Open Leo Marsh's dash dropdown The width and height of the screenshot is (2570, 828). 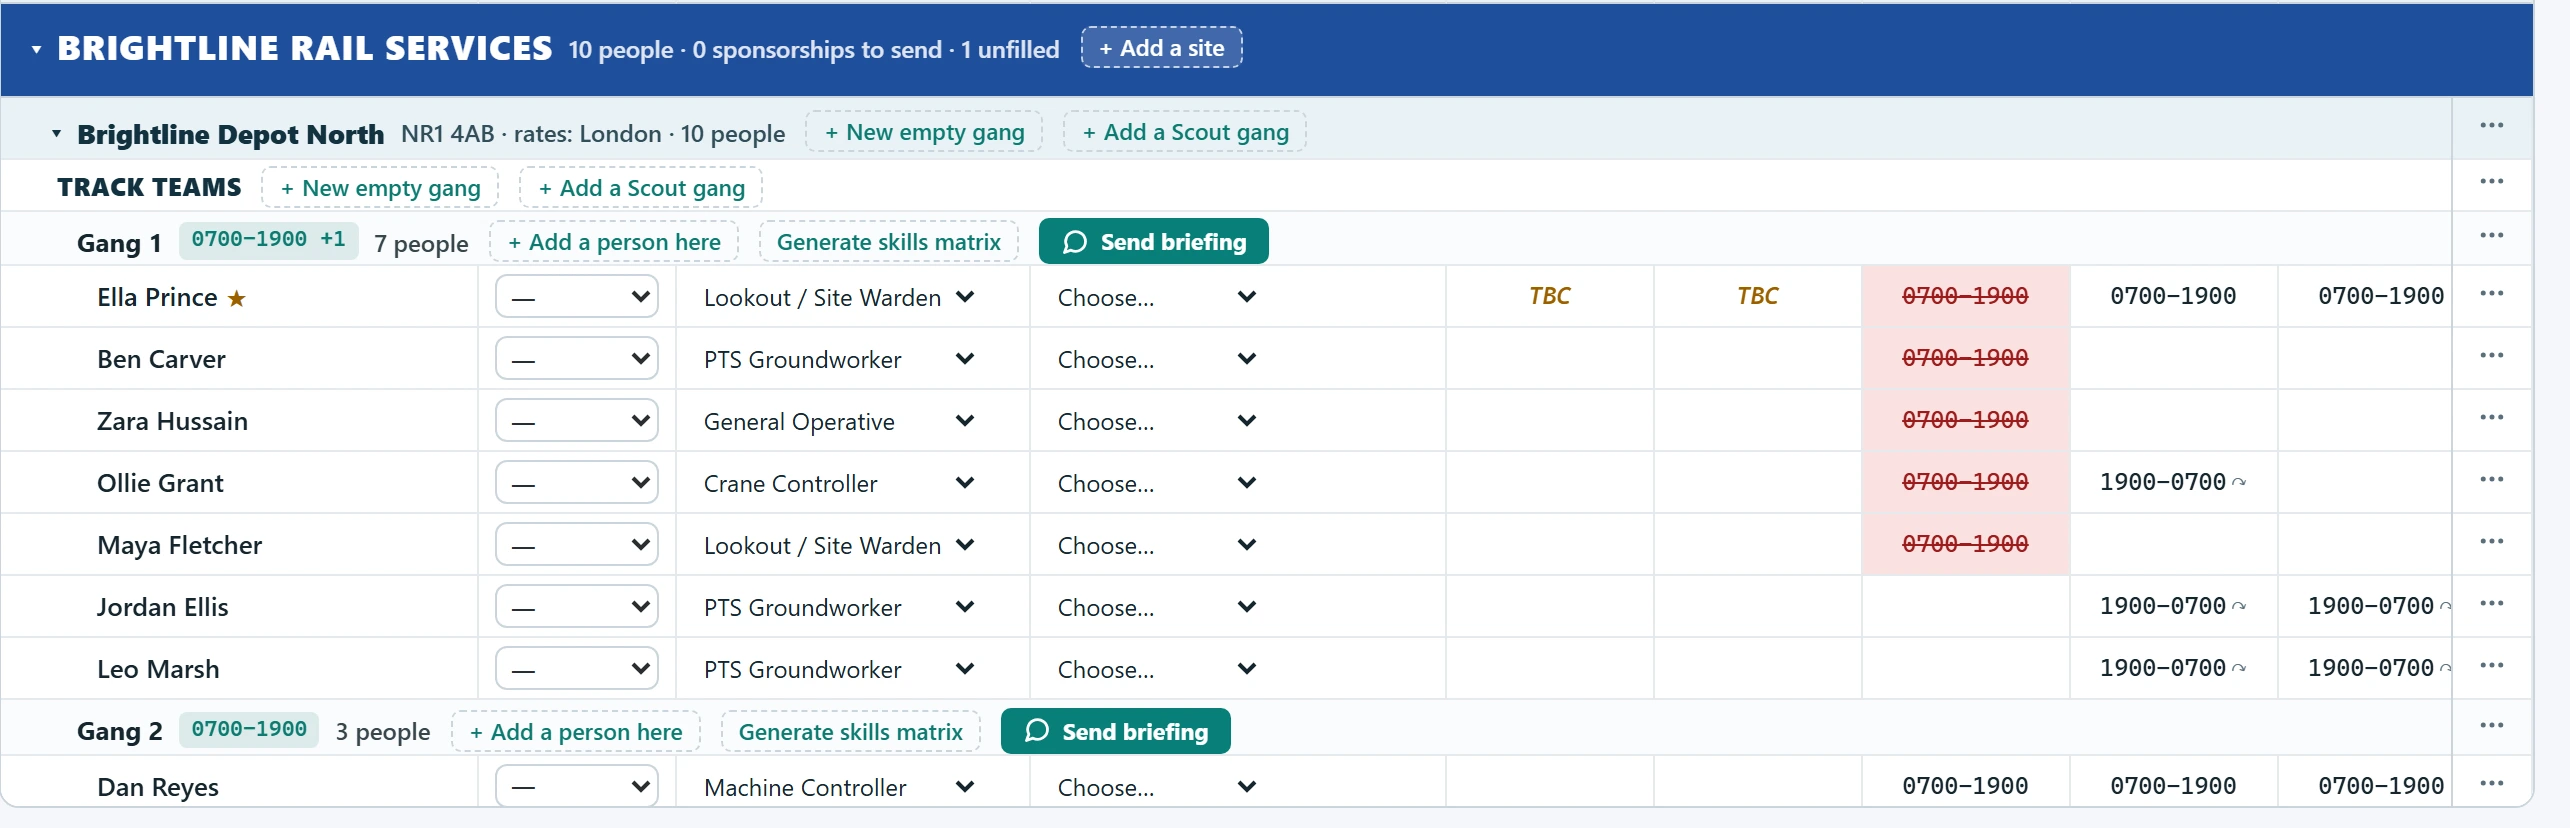coord(577,669)
